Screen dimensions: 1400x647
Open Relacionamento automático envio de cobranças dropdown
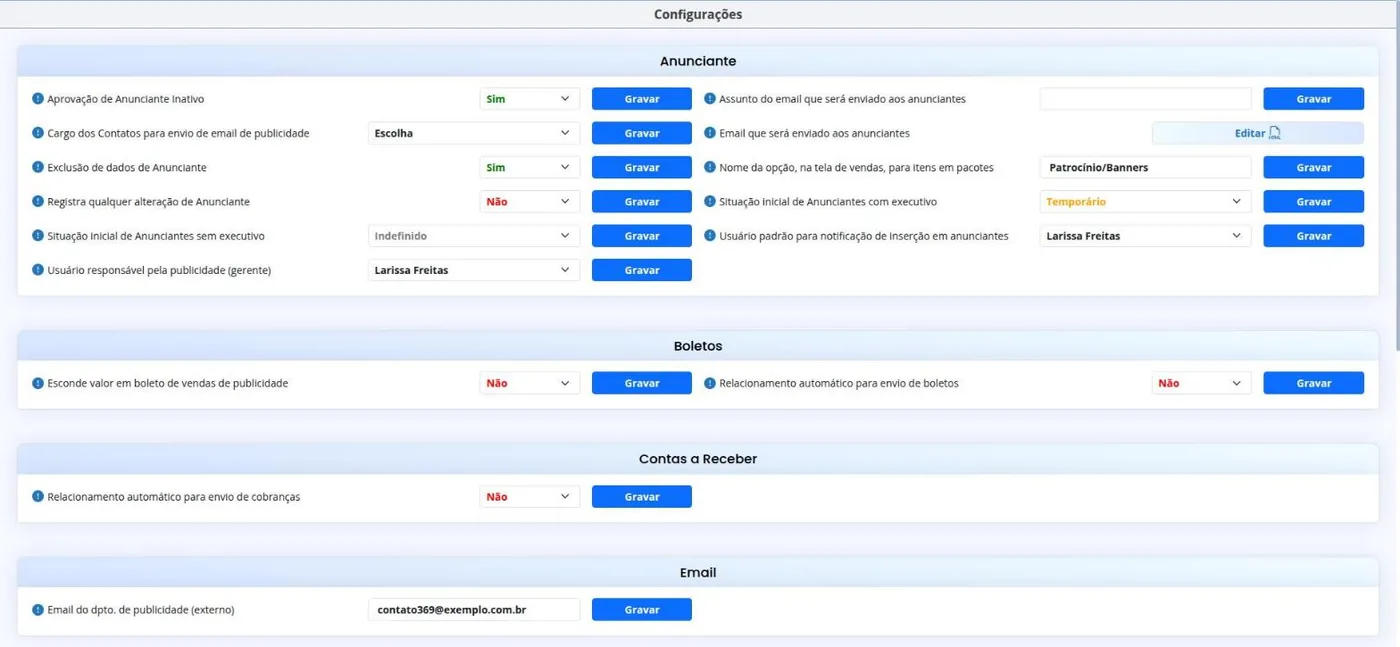(x=530, y=497)
